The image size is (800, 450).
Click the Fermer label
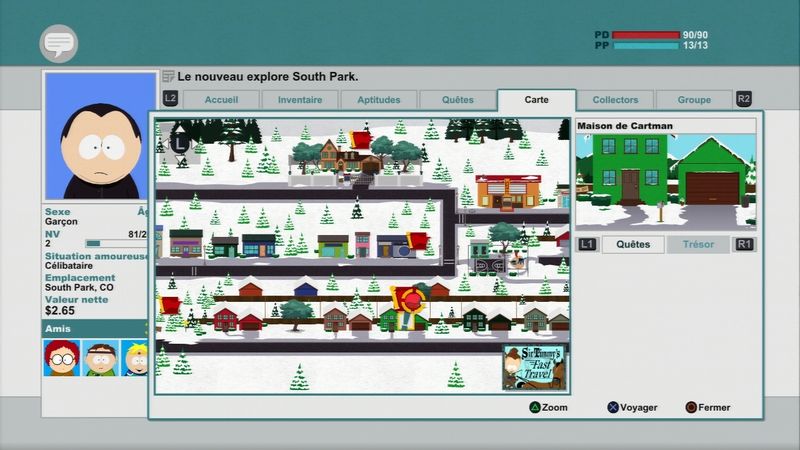714,408
